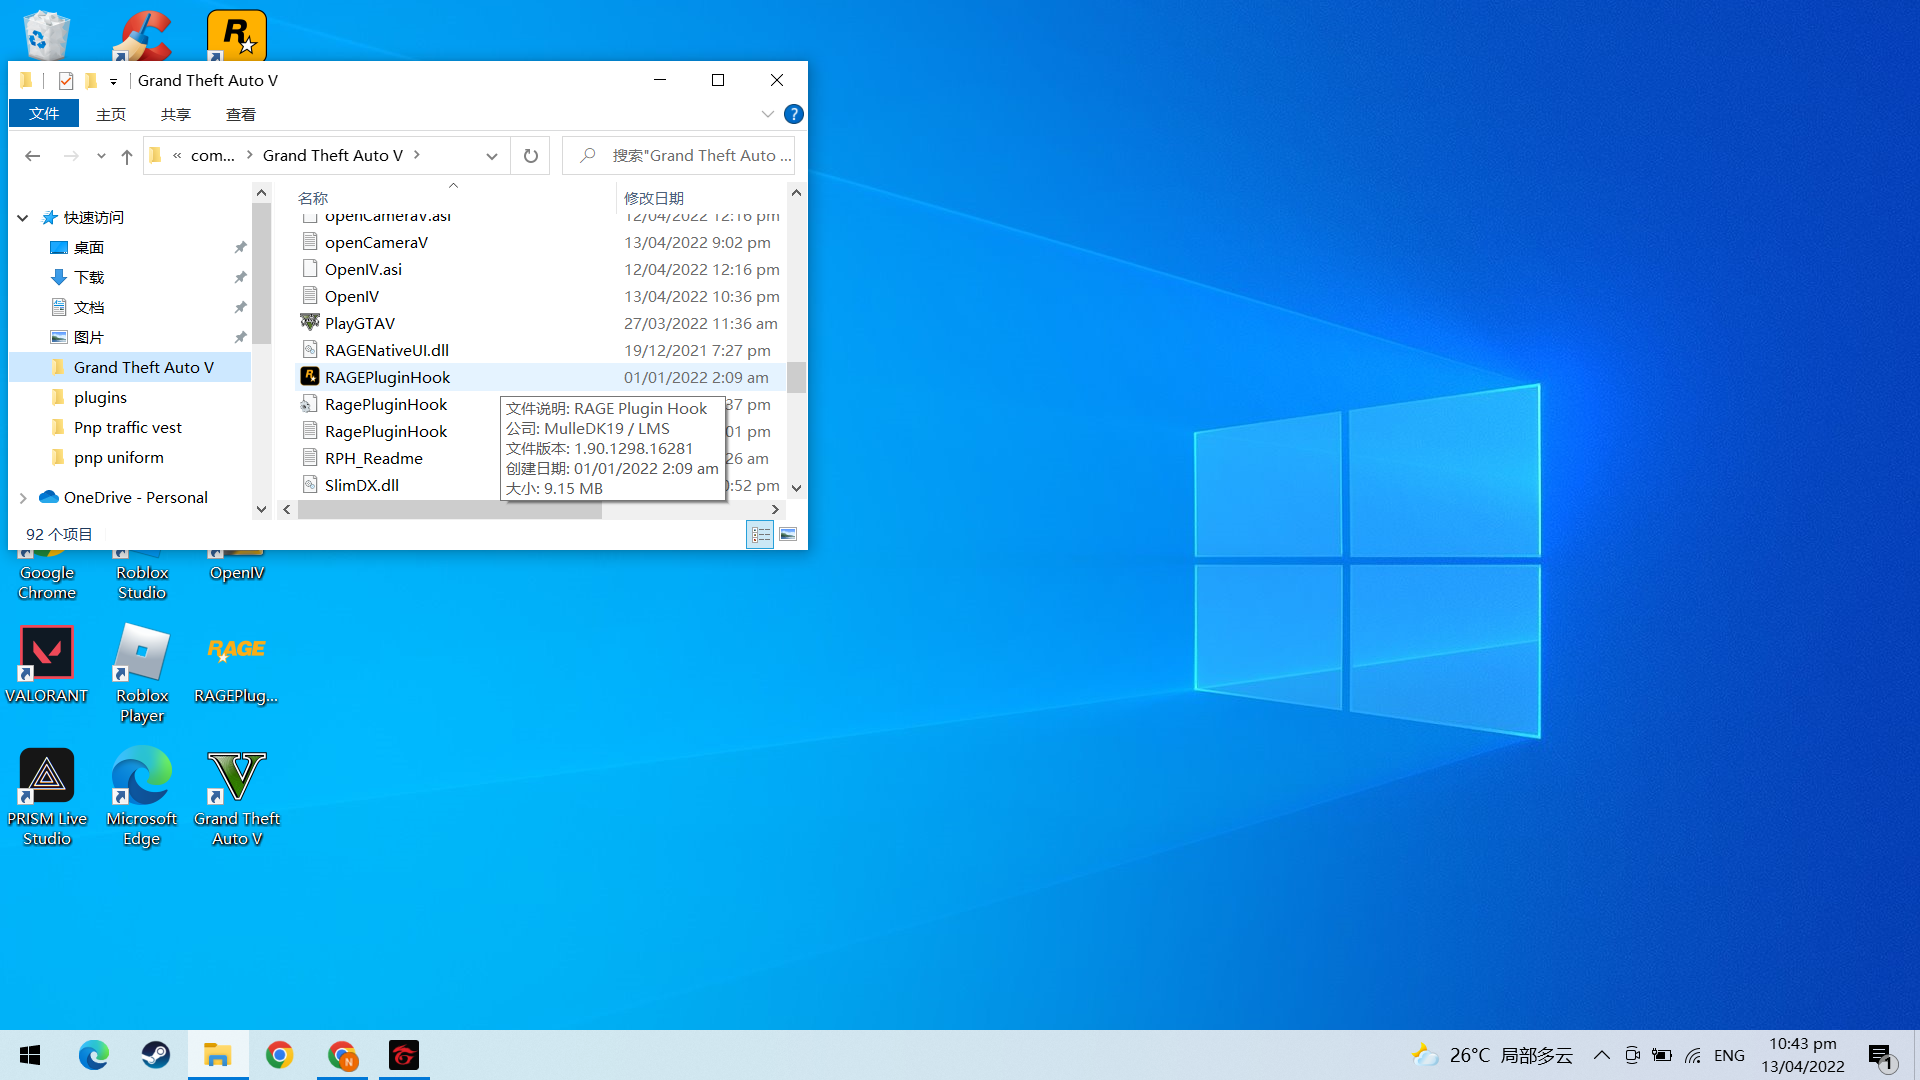The height and width of the screenshot is (1080, 1920).
Task: Expand the OneDrive - Personal tree node
Action: (x=23, y=498)
